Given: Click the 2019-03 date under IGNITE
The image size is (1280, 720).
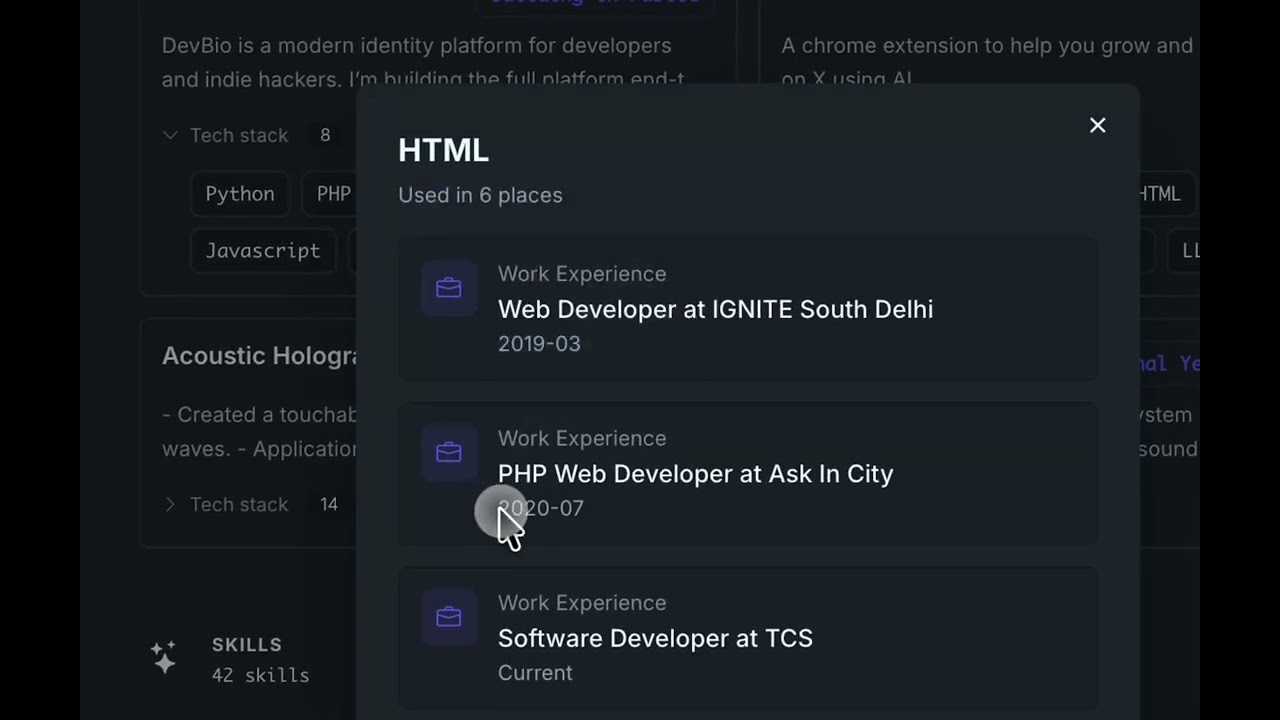Looking at the screenshot, I should [x=539, y=344].
